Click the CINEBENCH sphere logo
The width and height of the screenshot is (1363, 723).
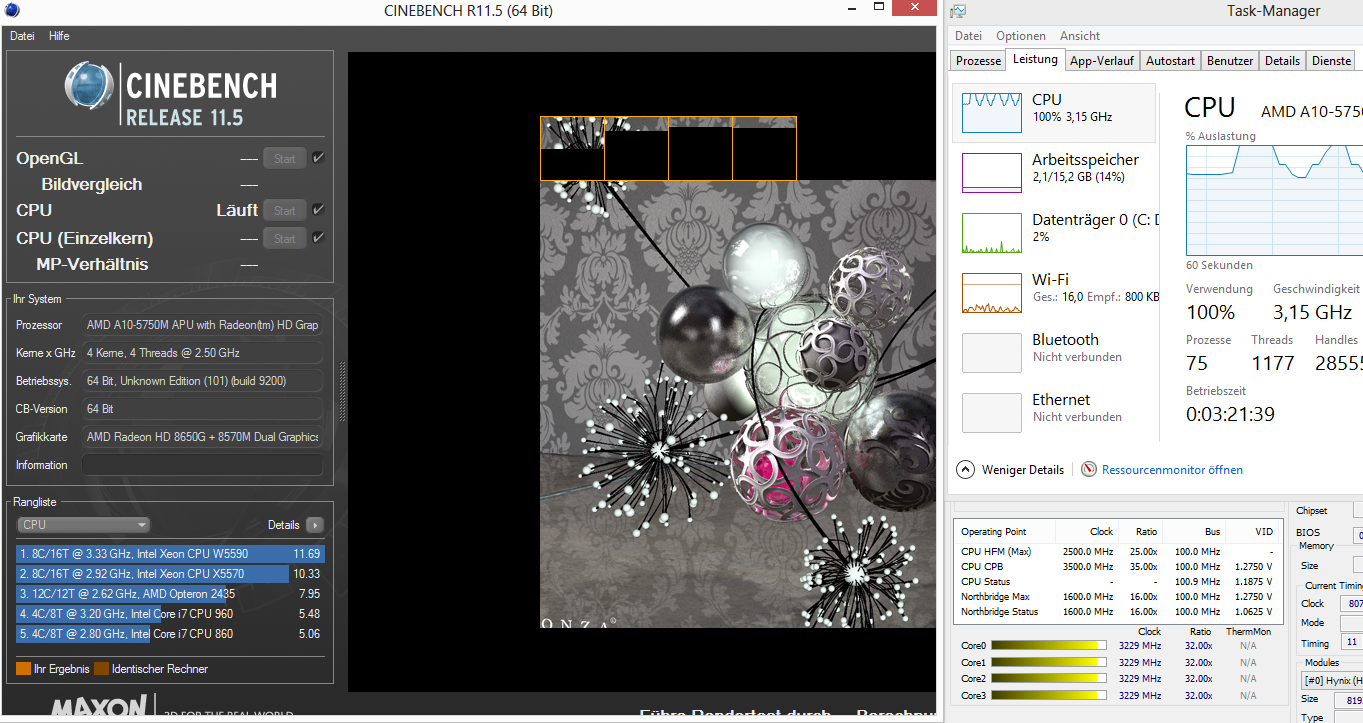89,86
